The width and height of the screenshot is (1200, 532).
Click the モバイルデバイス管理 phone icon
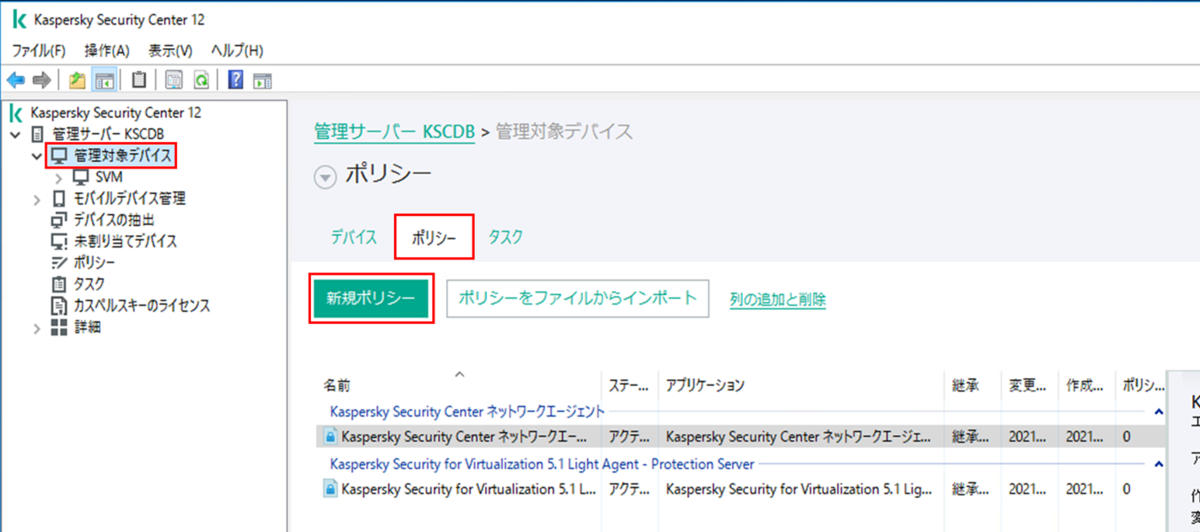click(58, 199)
